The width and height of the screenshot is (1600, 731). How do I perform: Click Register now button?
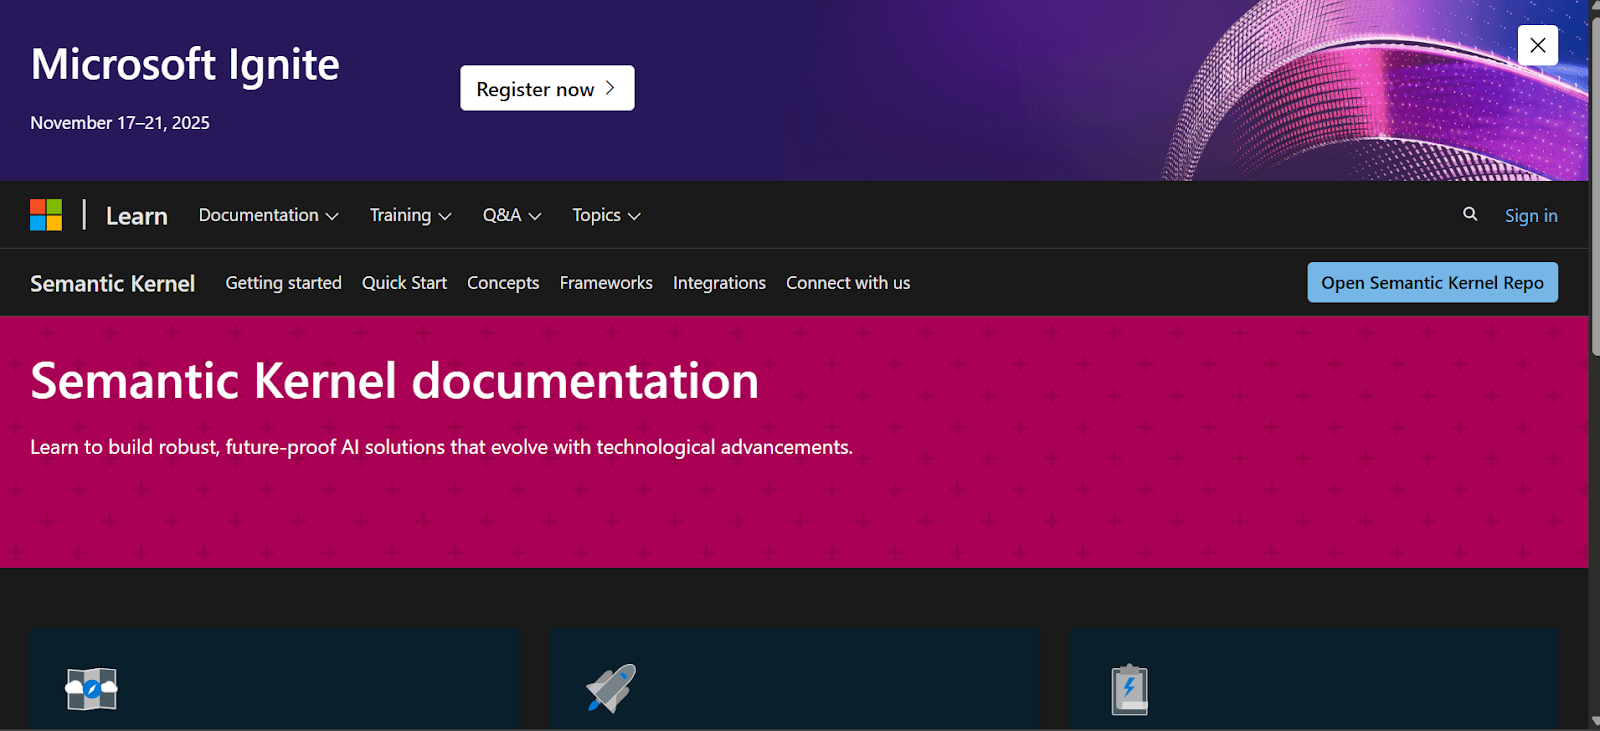547,88
